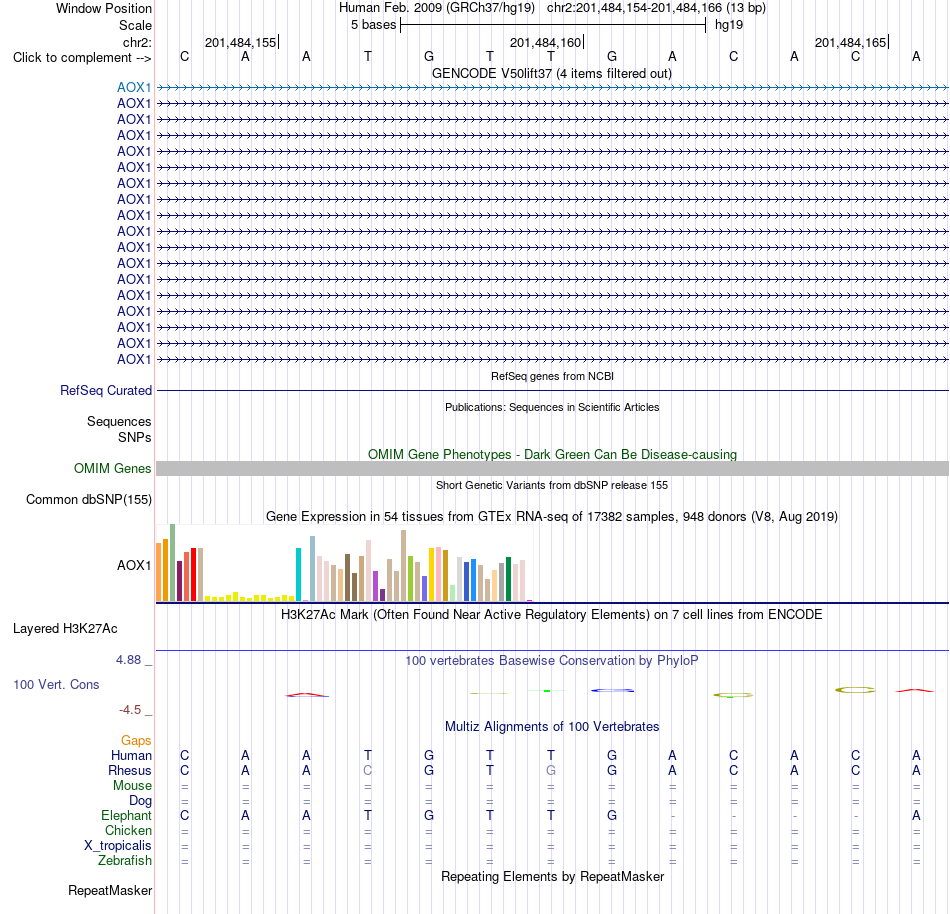Select the Zebrafish alignment row label
Screen dimensions: 950x914
point(125,861)
